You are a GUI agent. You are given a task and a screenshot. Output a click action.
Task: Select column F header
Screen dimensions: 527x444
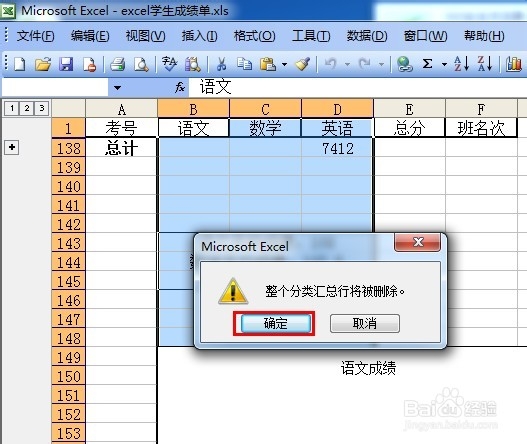tap(481, 109)
